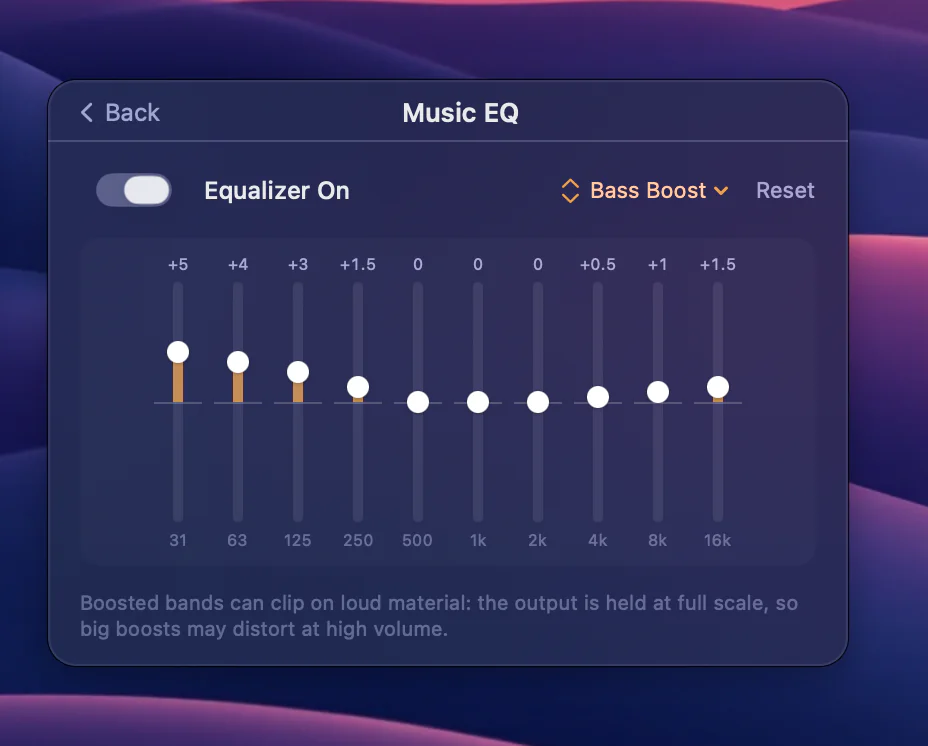
Task: Click the 16k band slider knob
Action: pos(718,387)
